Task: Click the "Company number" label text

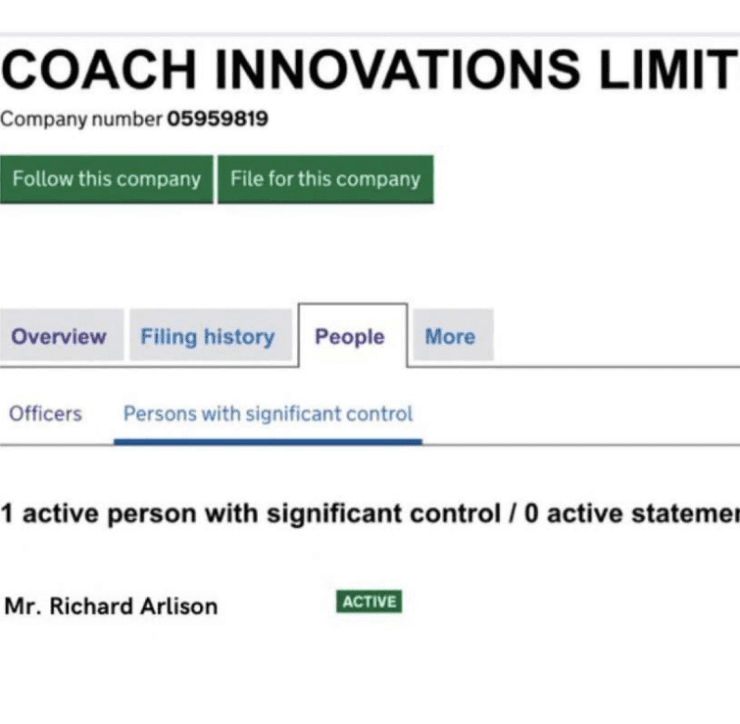Action: [x=81, y=120]
